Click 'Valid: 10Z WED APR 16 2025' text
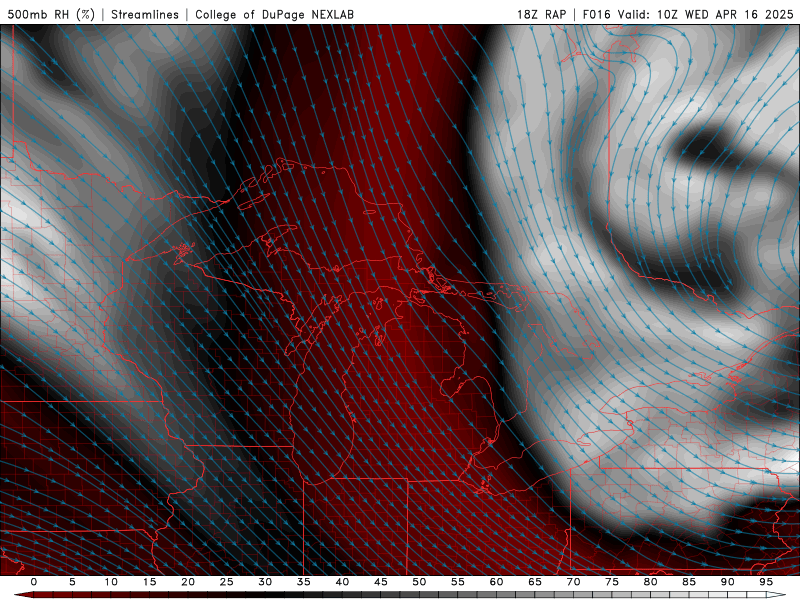The height and width of the screenshot is (600, 800). [x=706, y=14]
